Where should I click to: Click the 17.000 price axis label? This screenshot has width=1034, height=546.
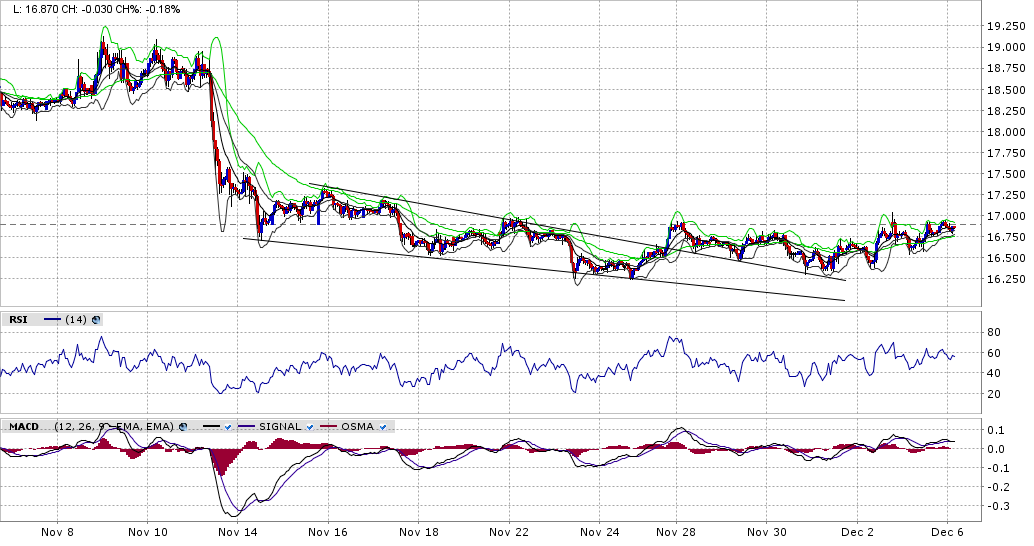(1002, 216)
